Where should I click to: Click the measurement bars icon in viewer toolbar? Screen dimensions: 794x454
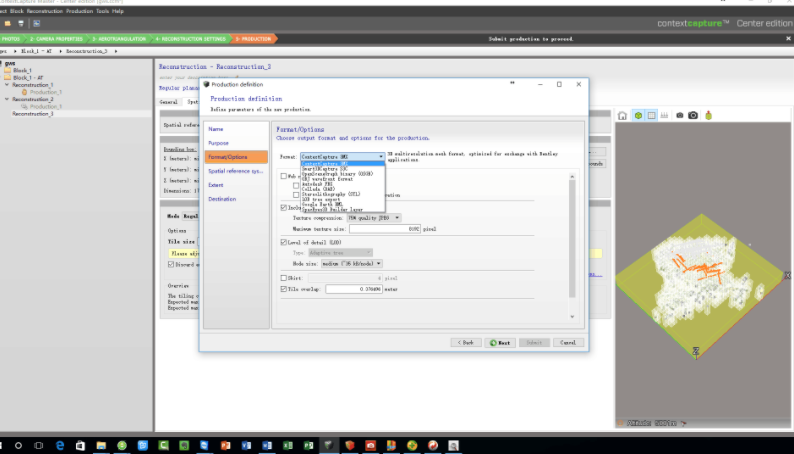[x=664, y=115]
